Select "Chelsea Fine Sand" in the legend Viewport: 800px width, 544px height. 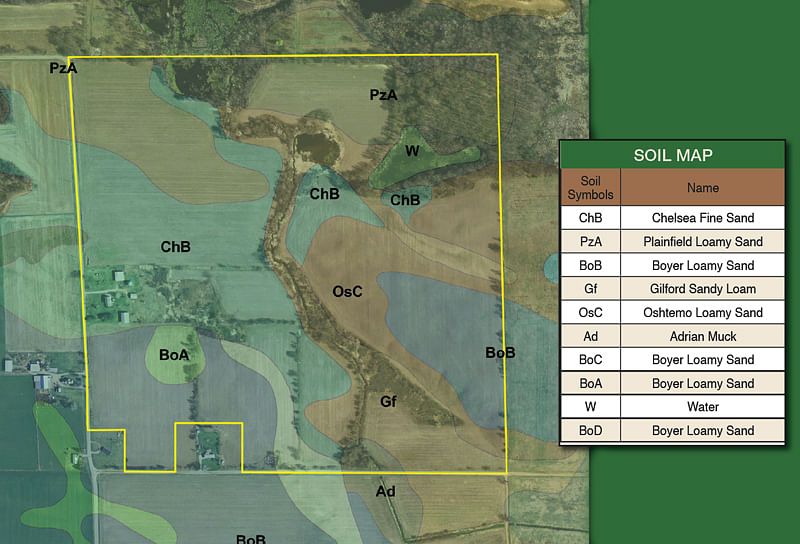703,218
